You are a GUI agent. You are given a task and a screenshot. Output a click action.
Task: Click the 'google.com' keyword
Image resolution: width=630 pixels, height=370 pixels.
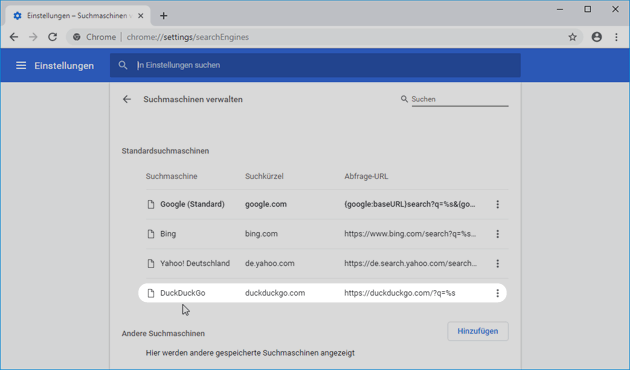(x=266, y=204)
